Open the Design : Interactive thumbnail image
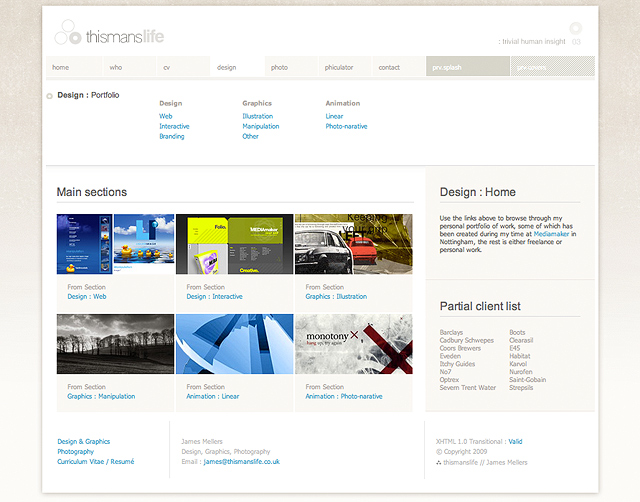 click(235, 244)
